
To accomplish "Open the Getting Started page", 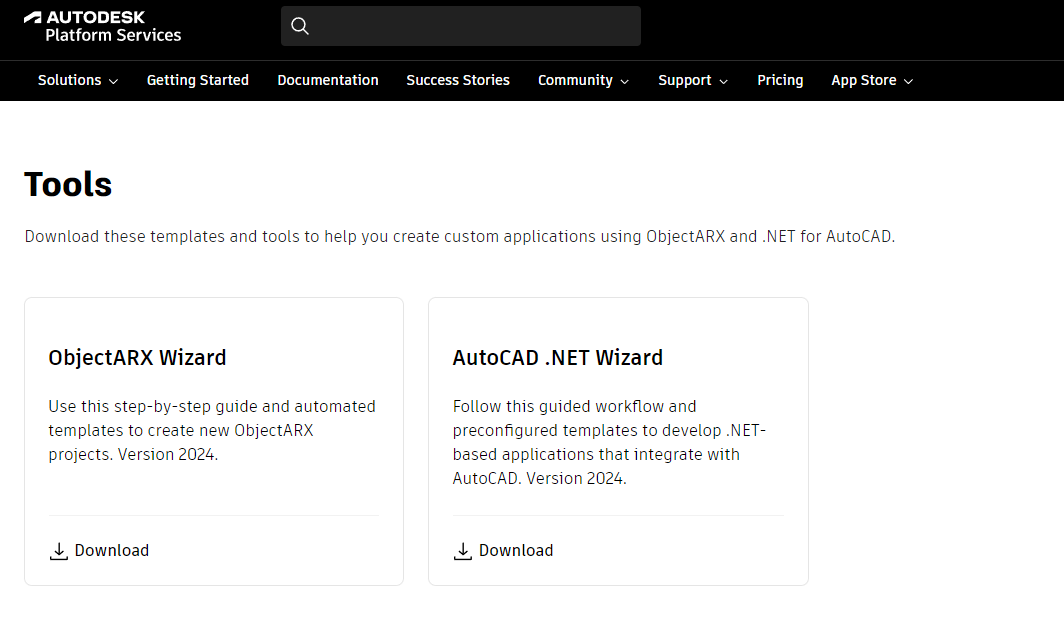I will (x=197, y=80).
